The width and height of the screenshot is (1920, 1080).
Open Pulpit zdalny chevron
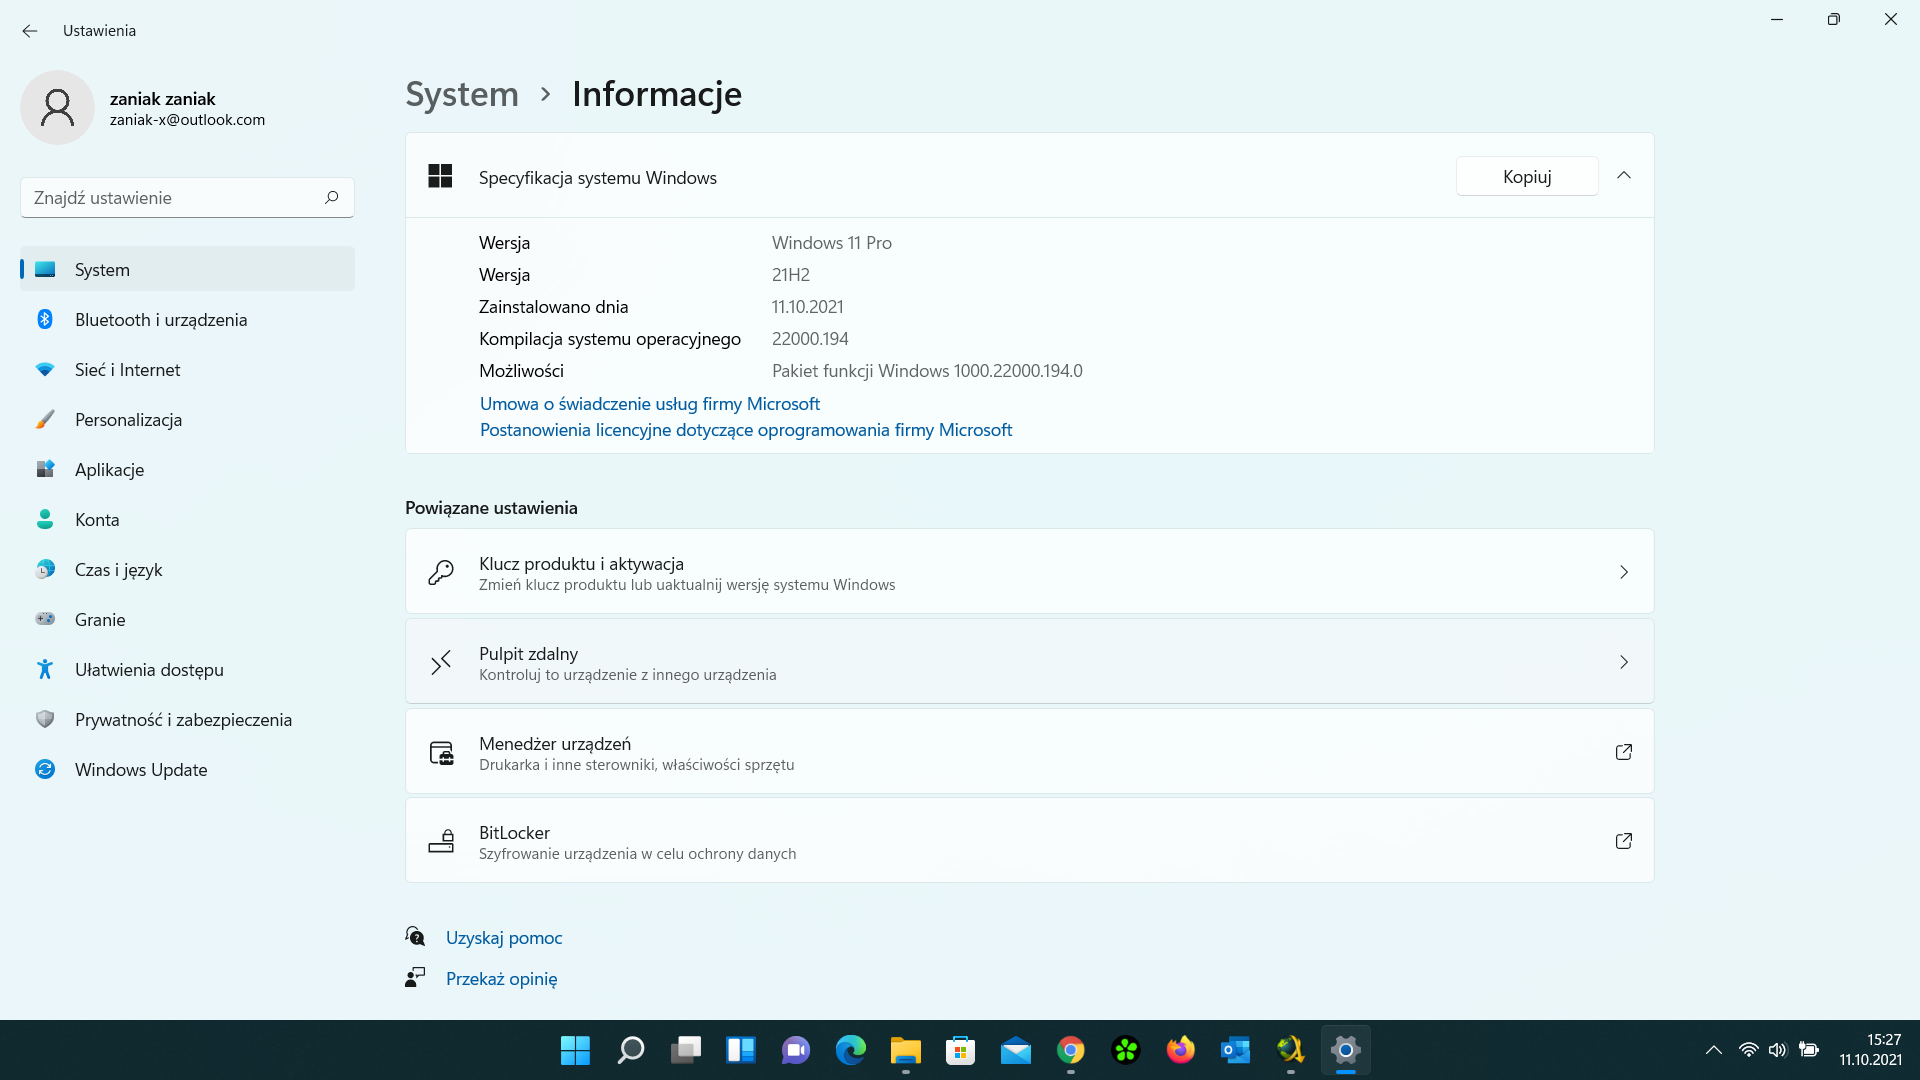[x=1624, y=662]
